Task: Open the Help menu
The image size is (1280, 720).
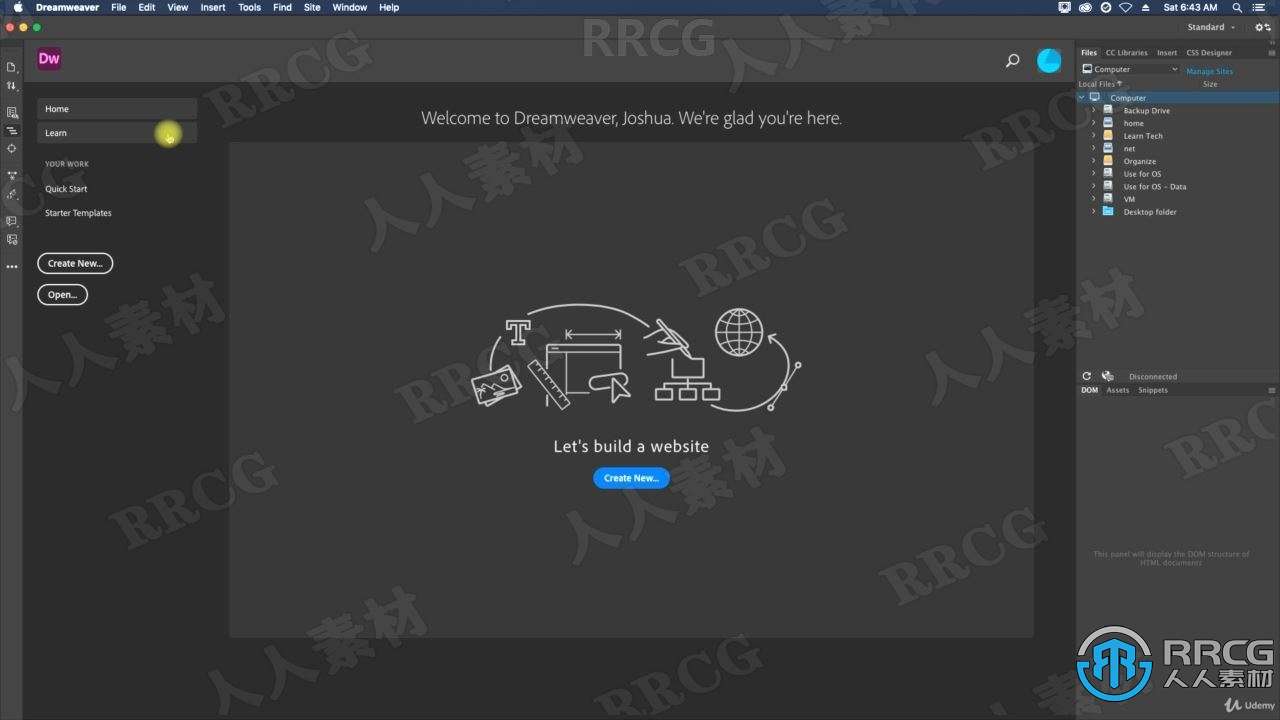Action: click(x=389, y=7)
